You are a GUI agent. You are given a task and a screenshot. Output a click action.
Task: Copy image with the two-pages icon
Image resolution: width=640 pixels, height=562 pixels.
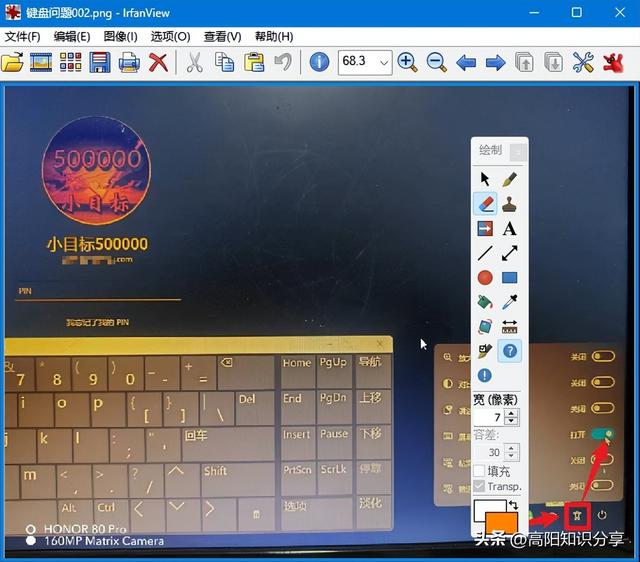[224, 62]
